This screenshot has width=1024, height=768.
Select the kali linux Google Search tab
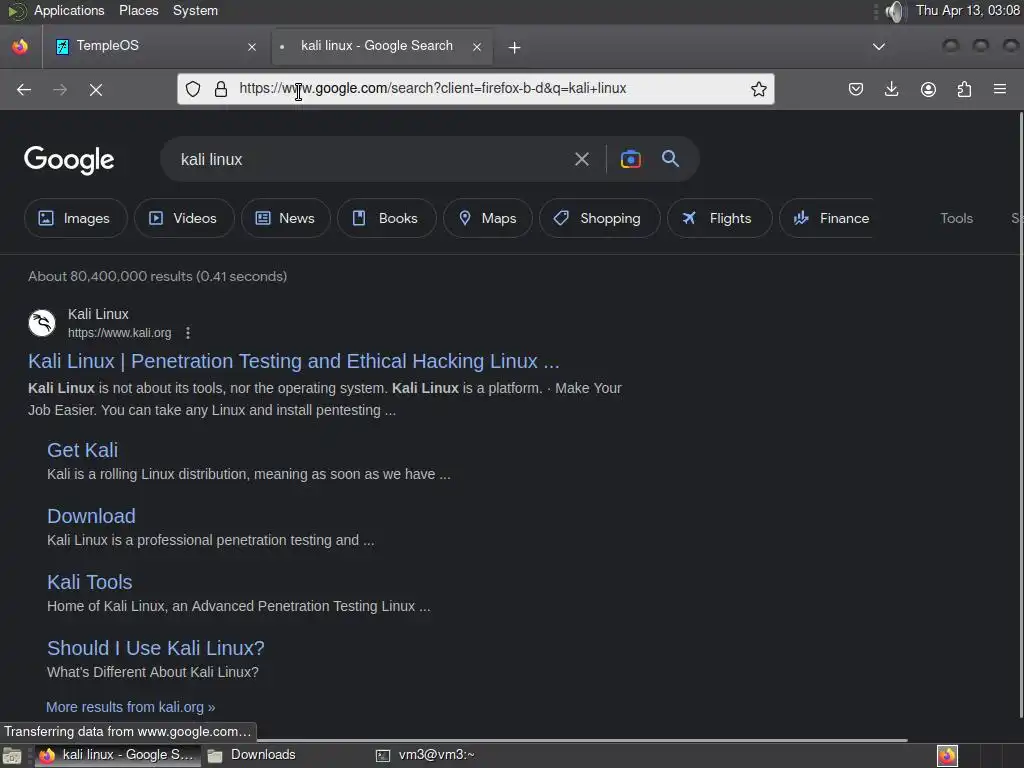coord(382,46)
